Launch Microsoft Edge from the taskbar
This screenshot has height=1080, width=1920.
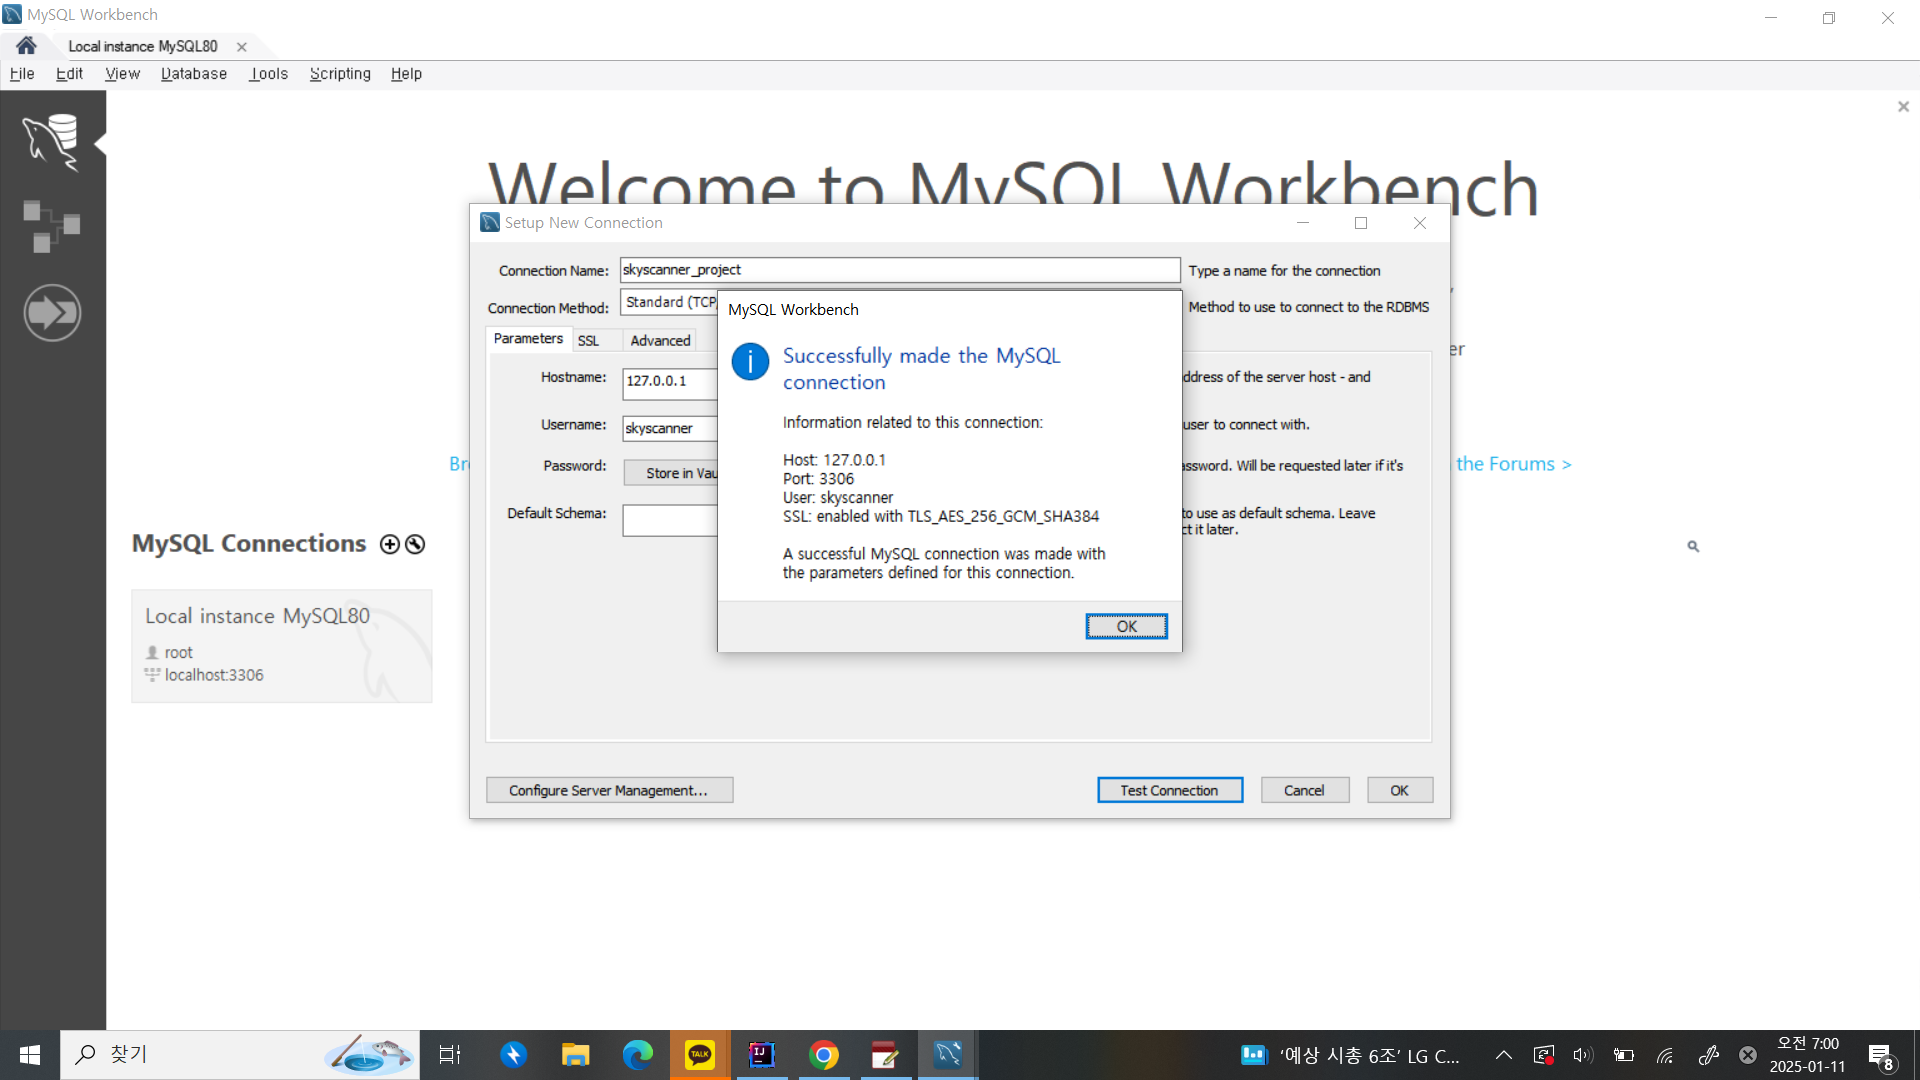coord(638,1055)
